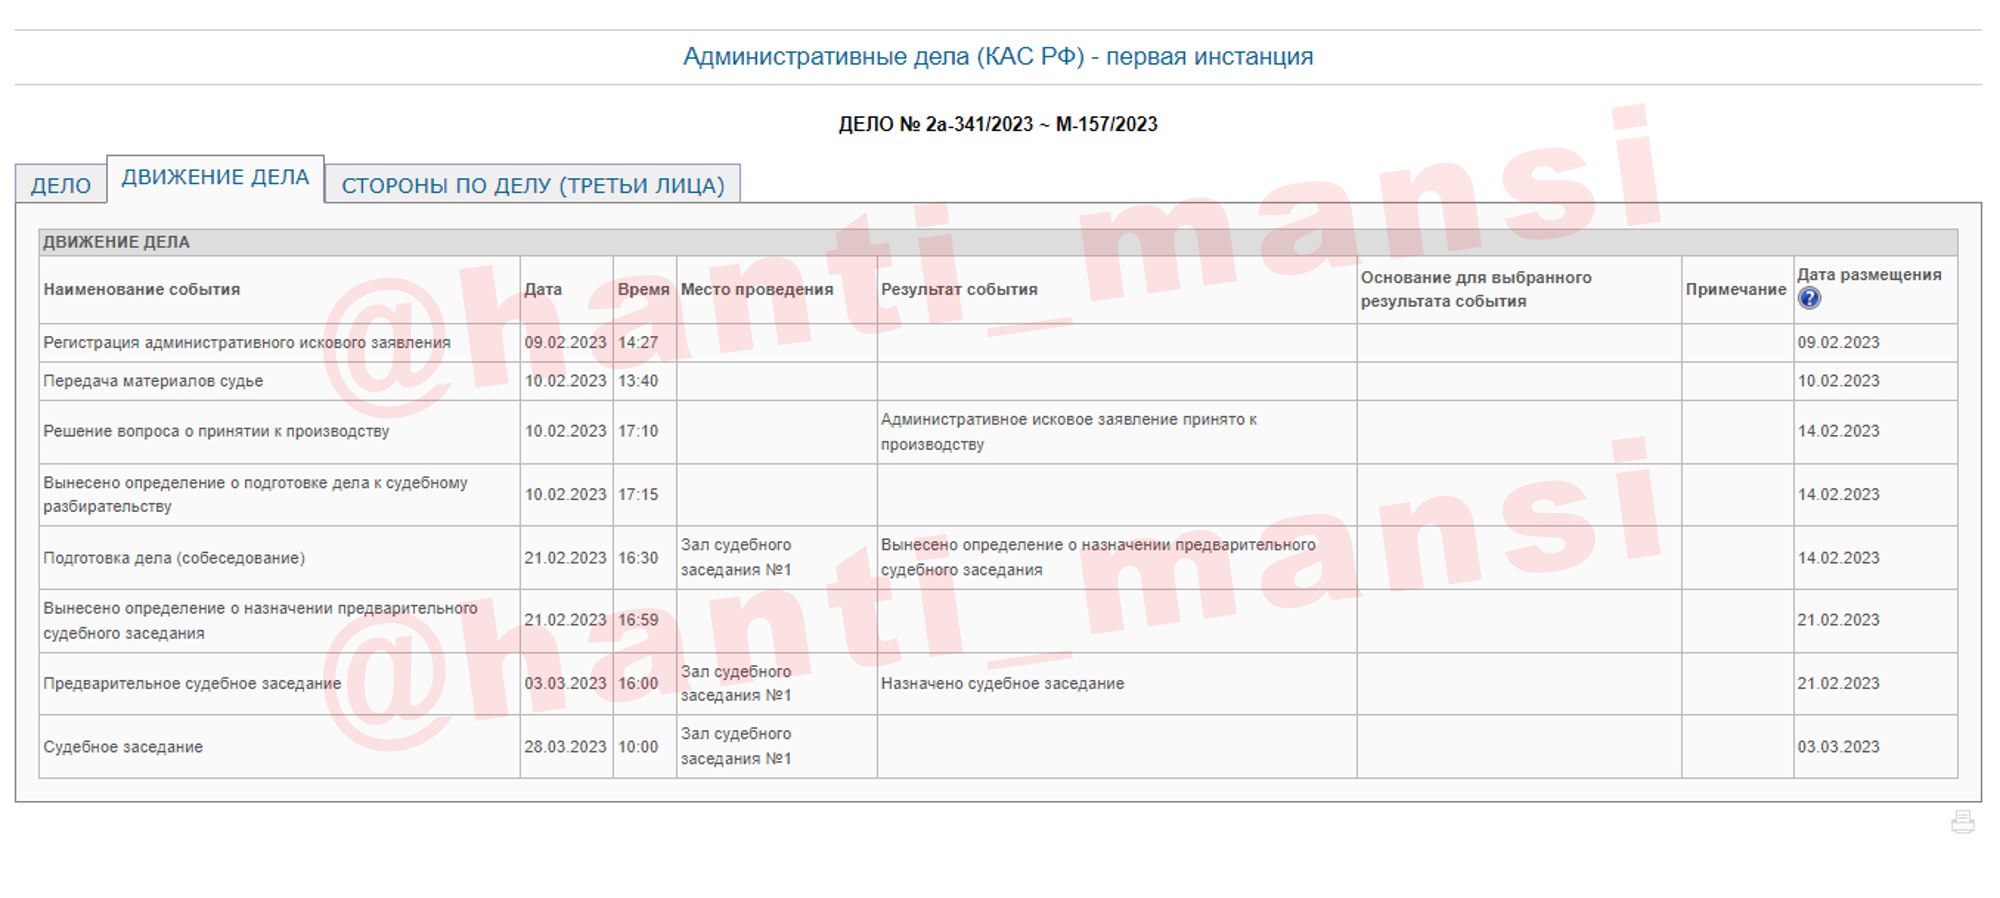This screenshot has height=898, width=2000.
Task: Click 'Основание для выбранного результата события' header
Action: [1475, 289]
